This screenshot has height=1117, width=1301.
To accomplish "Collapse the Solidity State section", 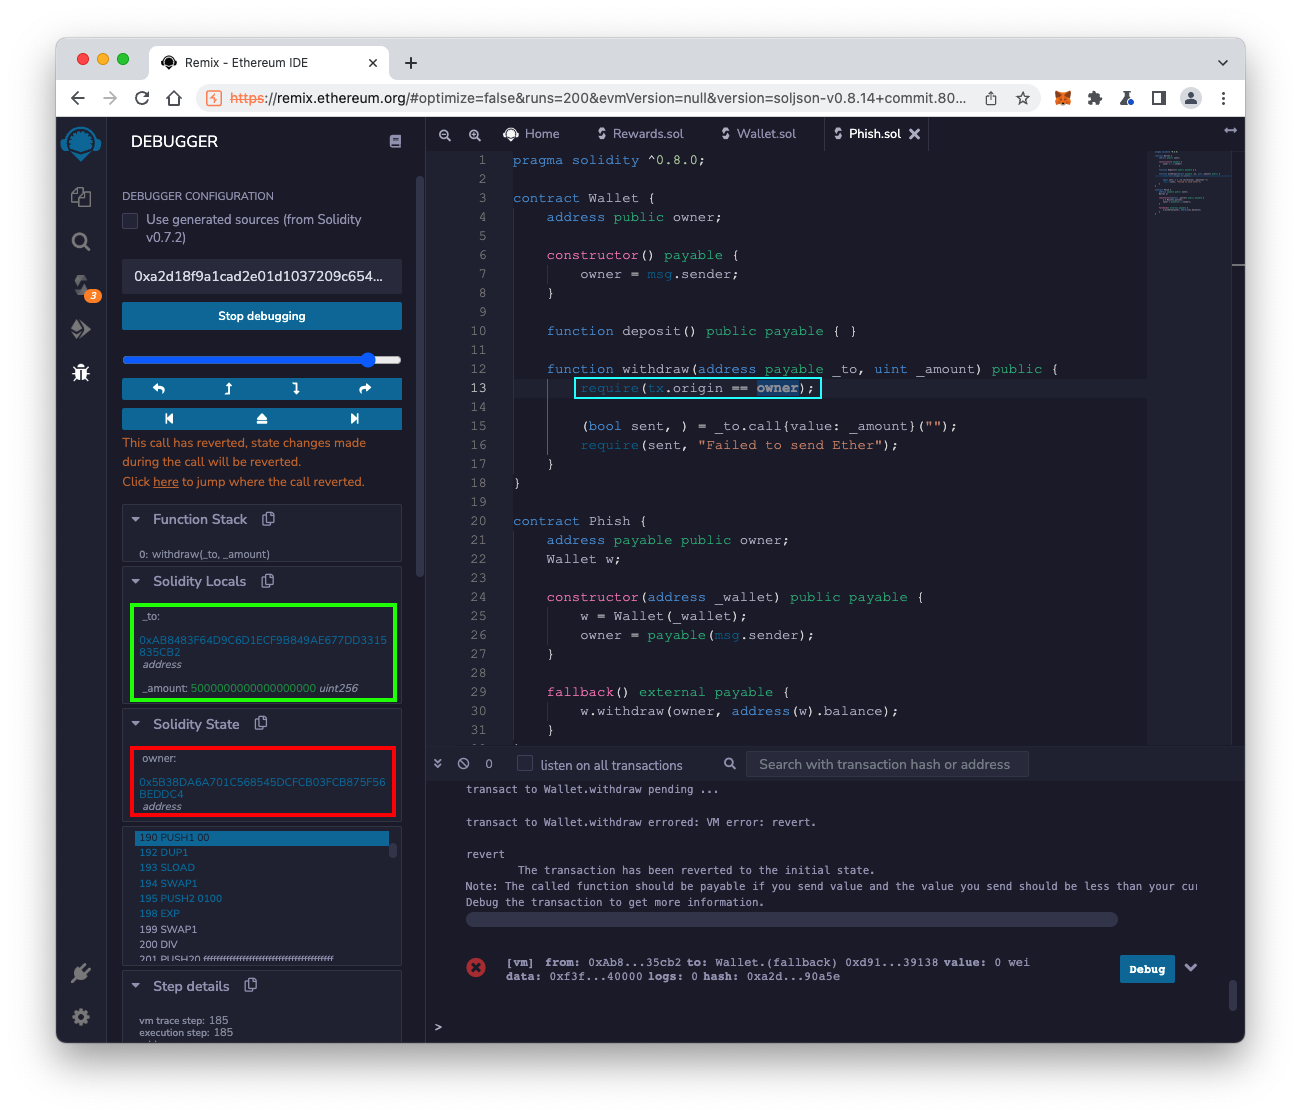I will pyautogui.click(x=136, y=723).
